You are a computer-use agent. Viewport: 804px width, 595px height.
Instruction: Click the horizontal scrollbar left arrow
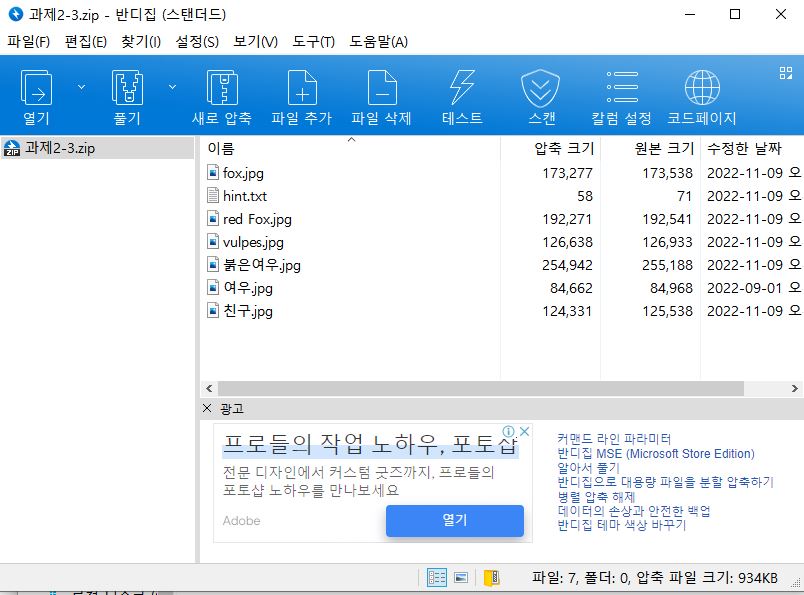tap(209, 389)
